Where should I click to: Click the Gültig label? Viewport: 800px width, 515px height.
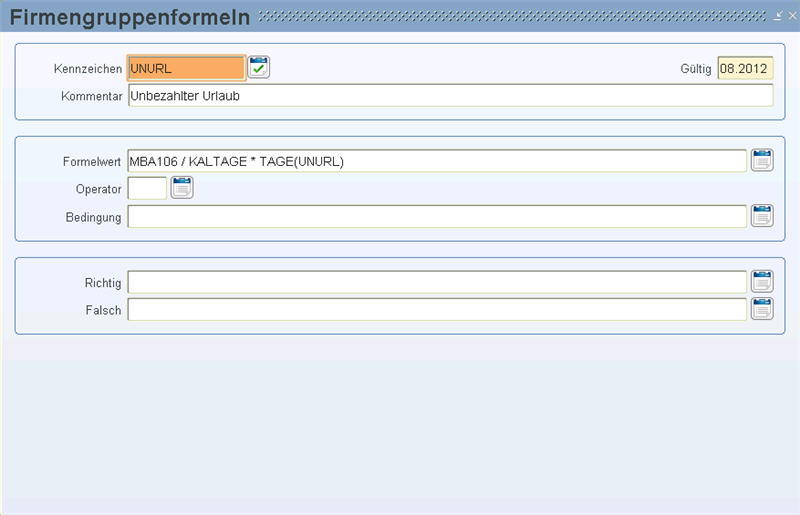click(x=696, y=69)
